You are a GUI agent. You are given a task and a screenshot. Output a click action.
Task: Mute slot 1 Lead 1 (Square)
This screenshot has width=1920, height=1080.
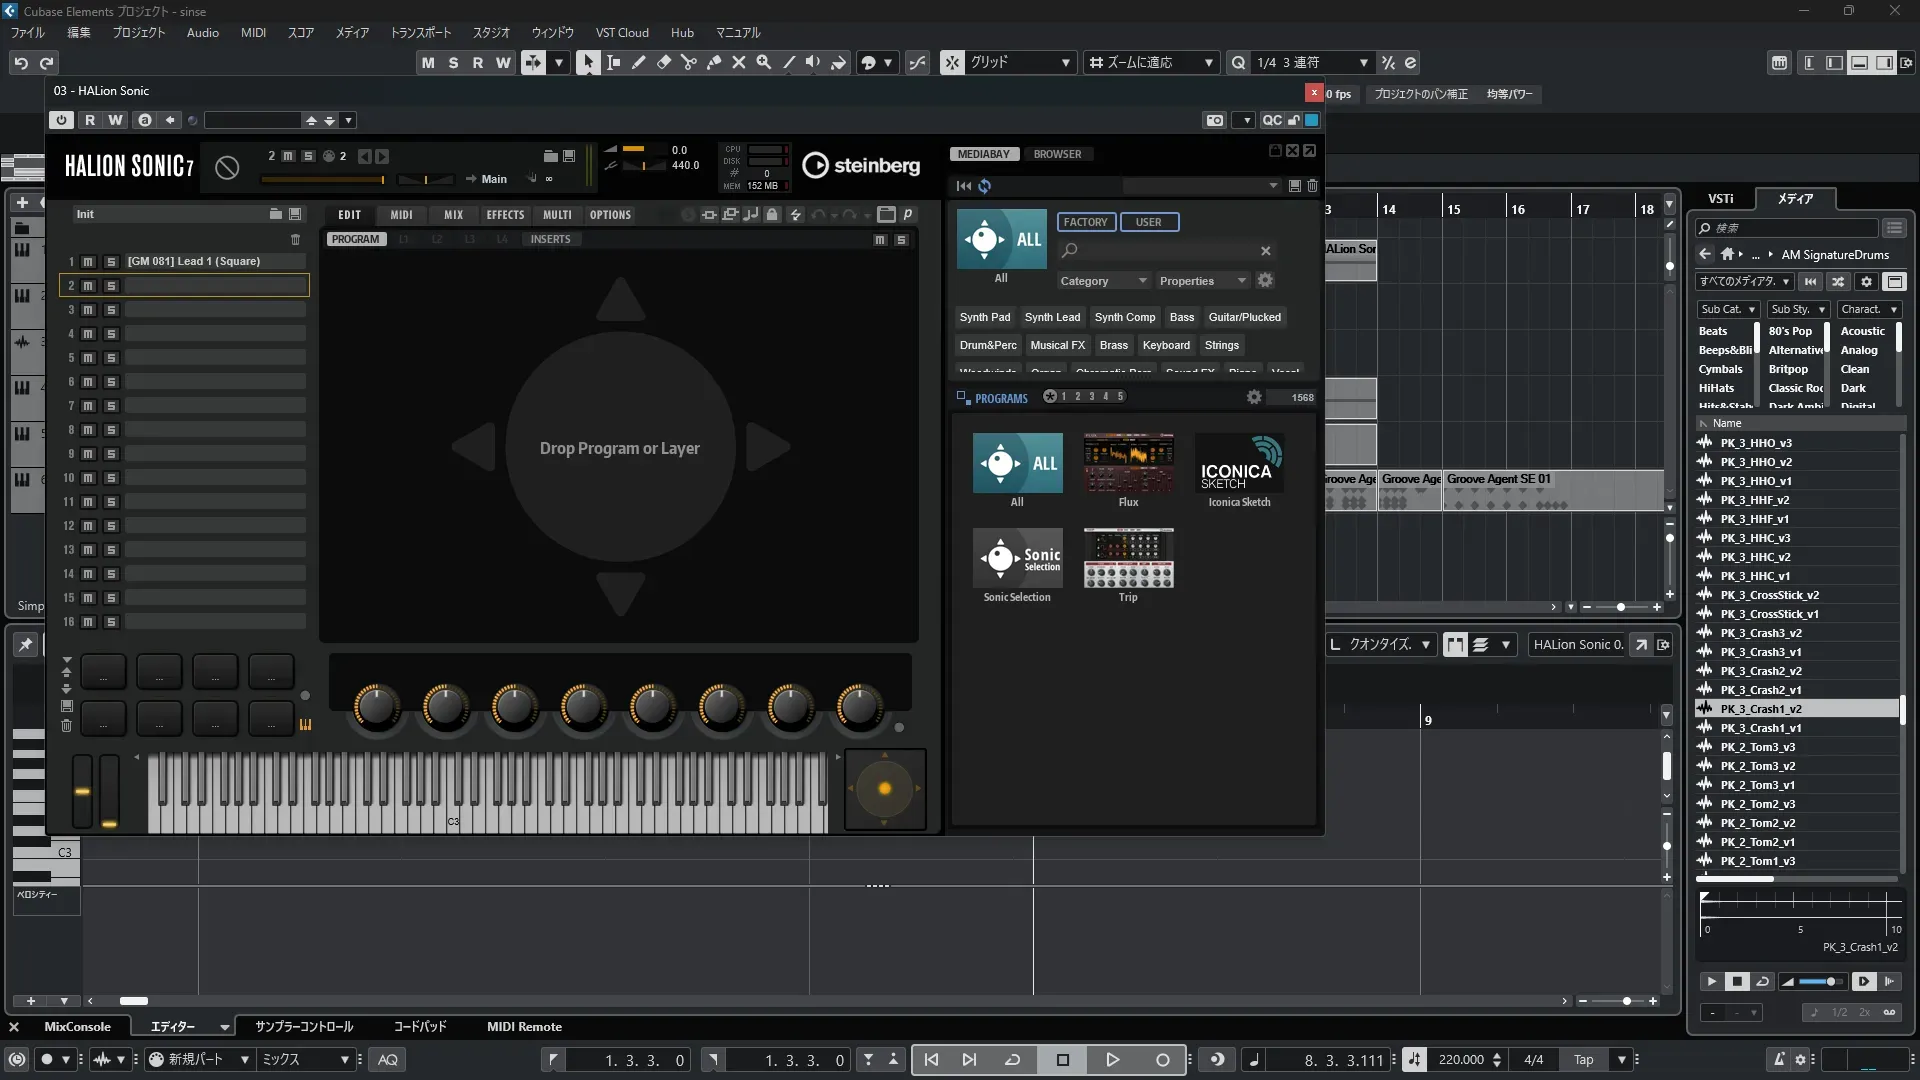click(88, 262)
